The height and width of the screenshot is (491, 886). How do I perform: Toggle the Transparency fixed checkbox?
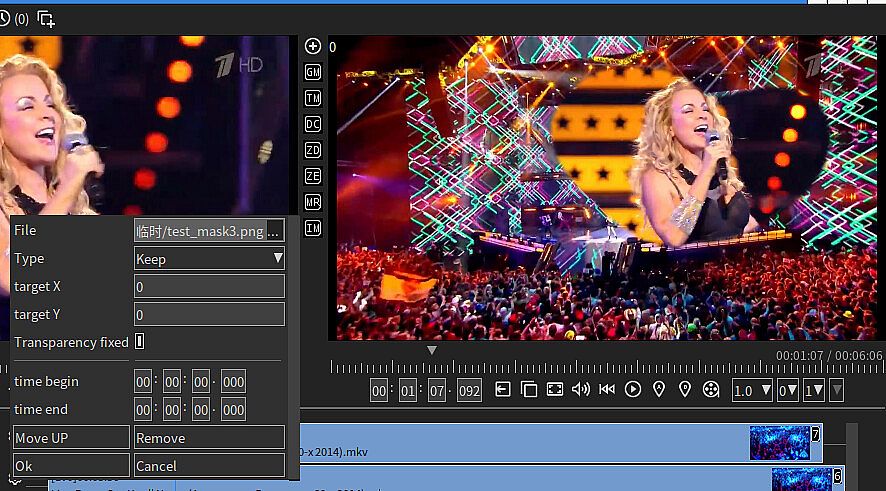[x=140, y=342]
